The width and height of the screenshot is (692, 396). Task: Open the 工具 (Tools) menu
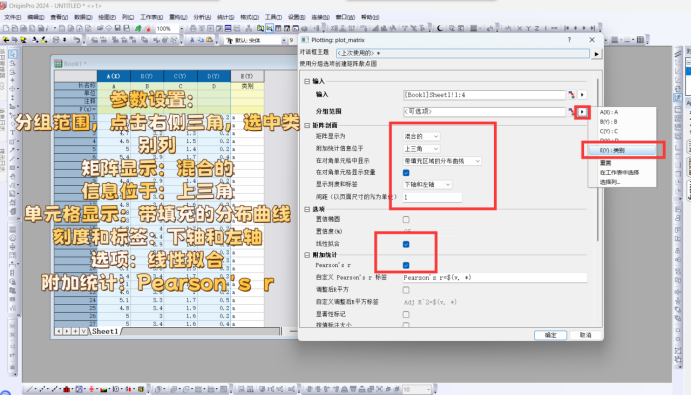point(273,17)
